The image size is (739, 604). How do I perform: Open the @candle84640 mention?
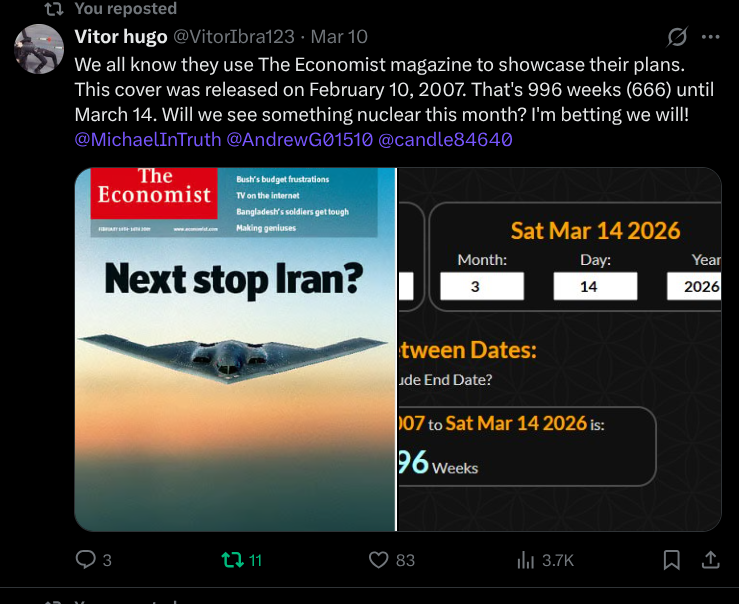coord(445,139)
